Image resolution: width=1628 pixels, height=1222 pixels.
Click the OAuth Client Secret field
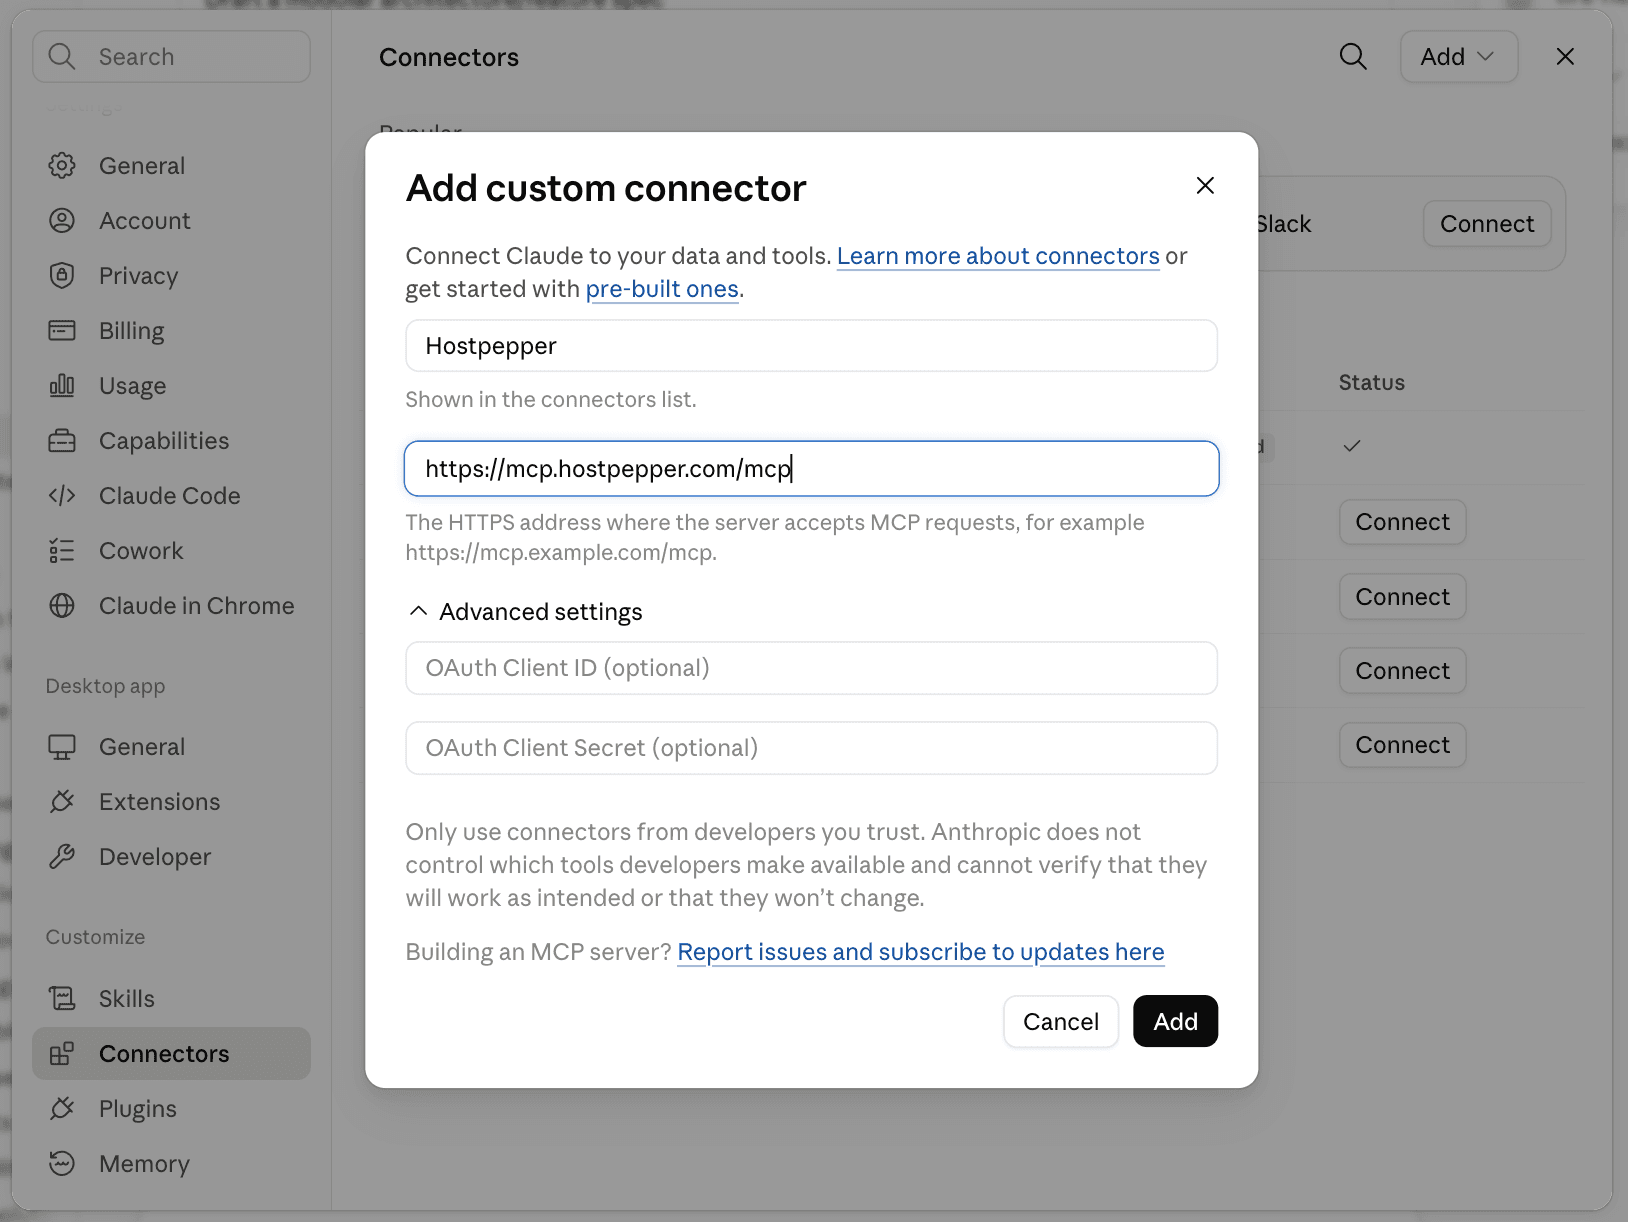tap(811, 748)
